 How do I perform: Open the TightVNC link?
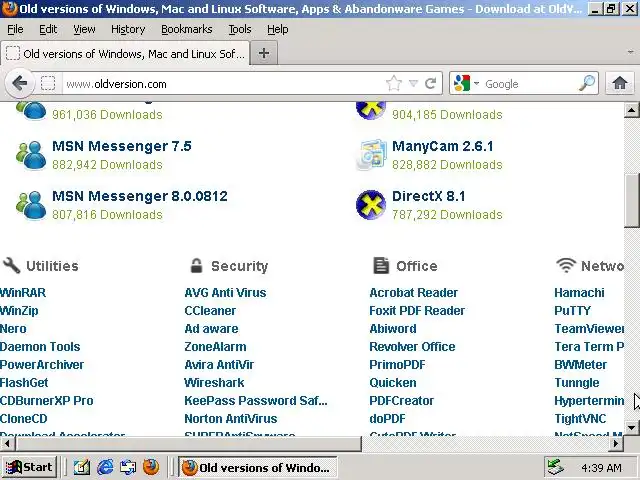point(580,418)
